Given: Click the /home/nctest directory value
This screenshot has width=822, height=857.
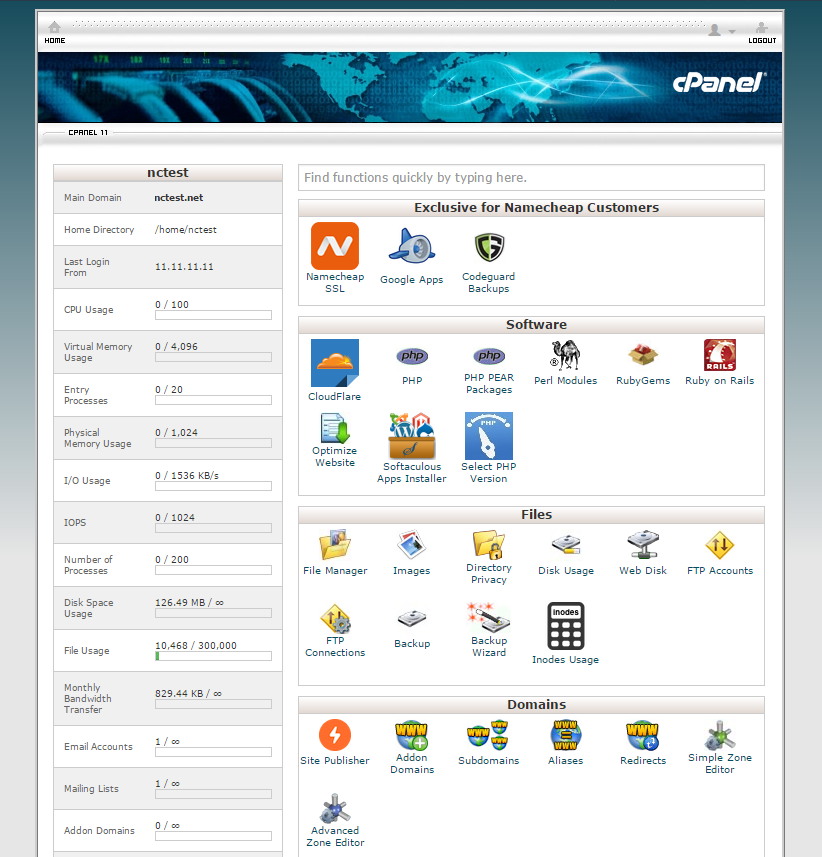Looking at the screenshot, I should tap(186, 230).
